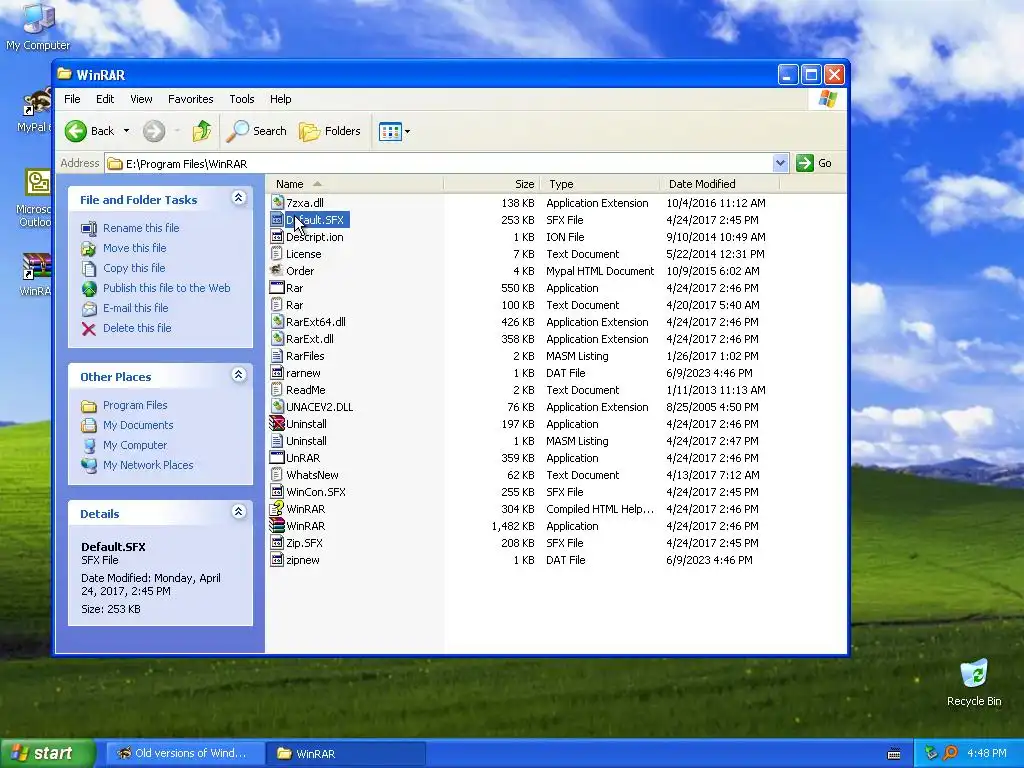Image resolution: width=1024 pixels, height=768 pixels.
Task: Select the RarExt64.dll file icon
Action: (x=277, y=322)
